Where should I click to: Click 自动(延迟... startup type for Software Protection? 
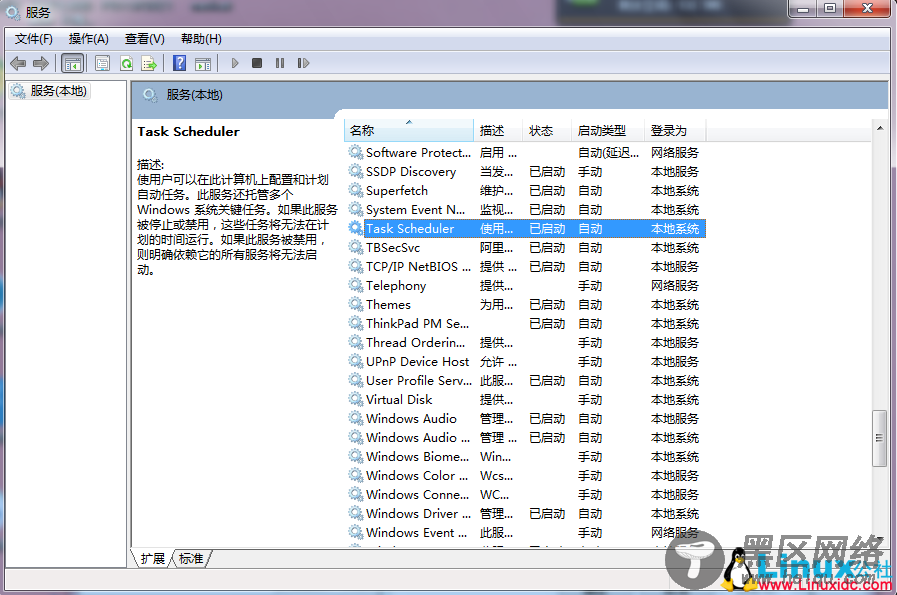[608, 152]
